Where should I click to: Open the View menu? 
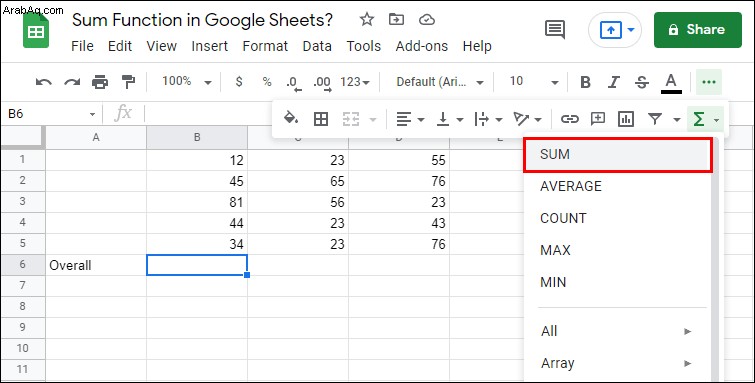click(161, 46)
